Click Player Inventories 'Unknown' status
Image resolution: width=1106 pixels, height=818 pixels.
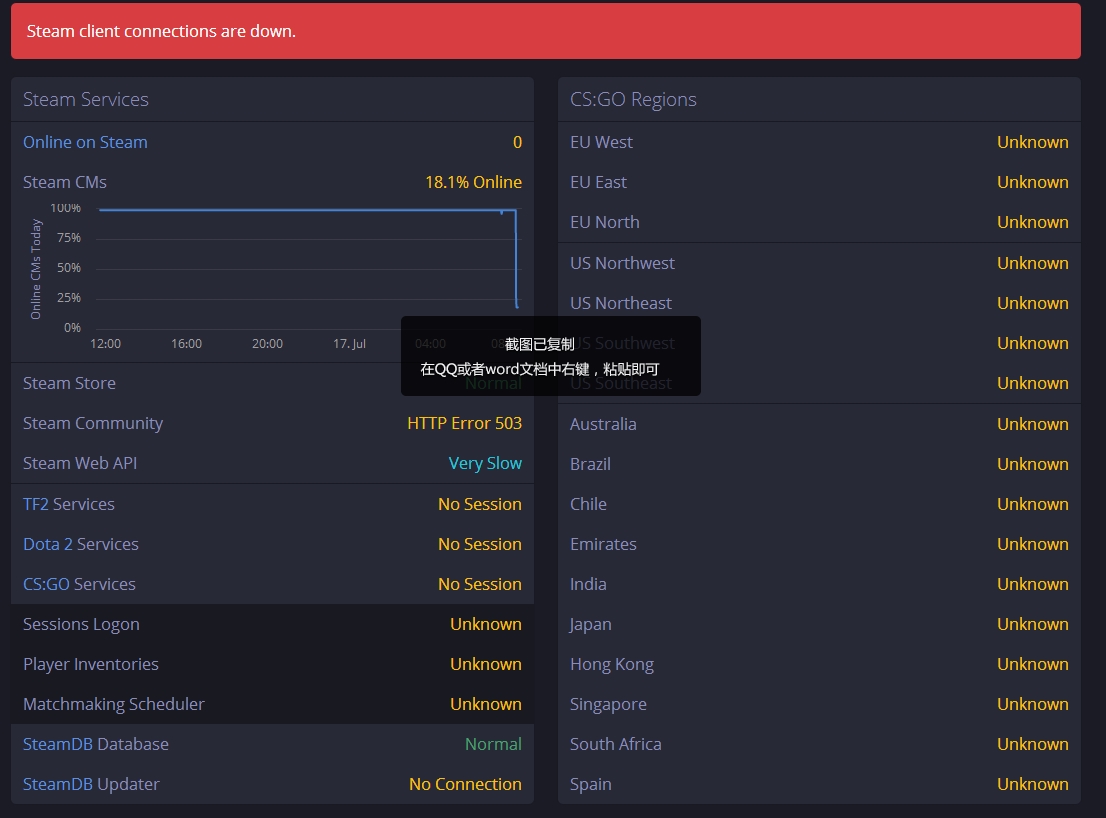point(486,664)
